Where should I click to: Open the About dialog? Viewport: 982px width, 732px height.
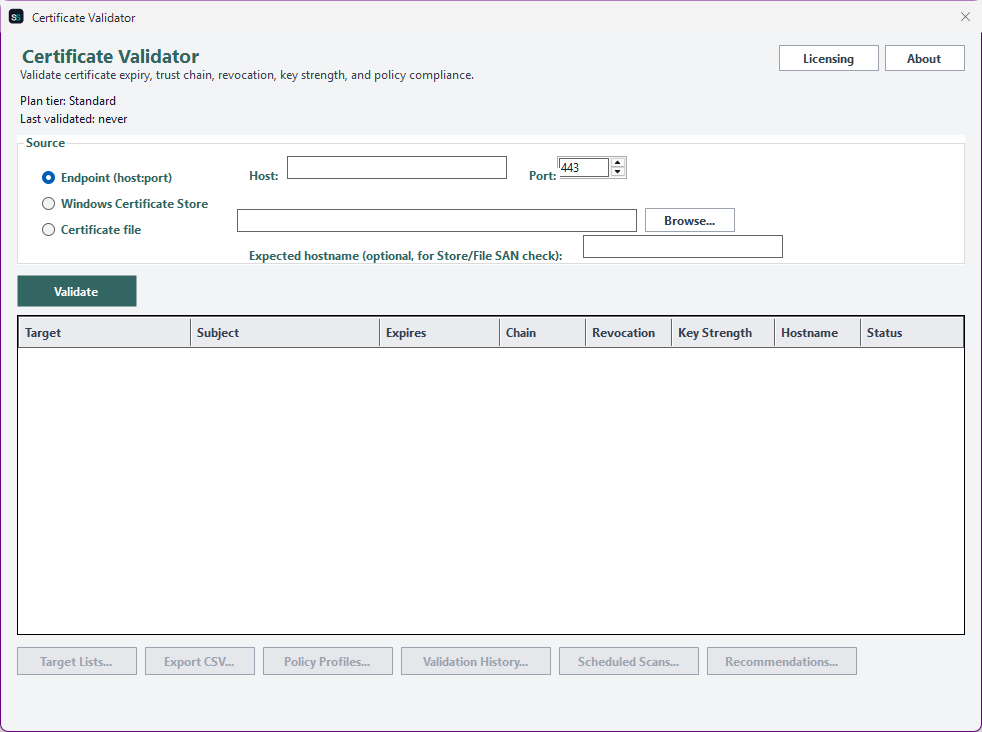click(x=924, y=58)
